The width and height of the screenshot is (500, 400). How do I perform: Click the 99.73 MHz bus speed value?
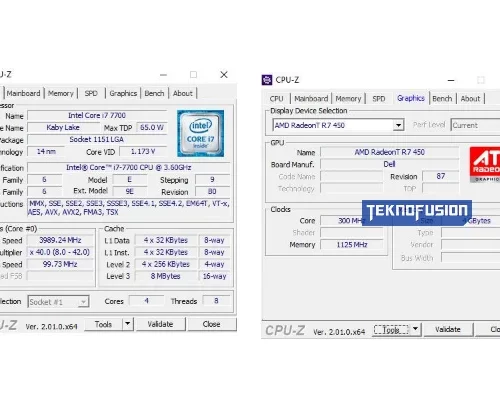(60, 264)
